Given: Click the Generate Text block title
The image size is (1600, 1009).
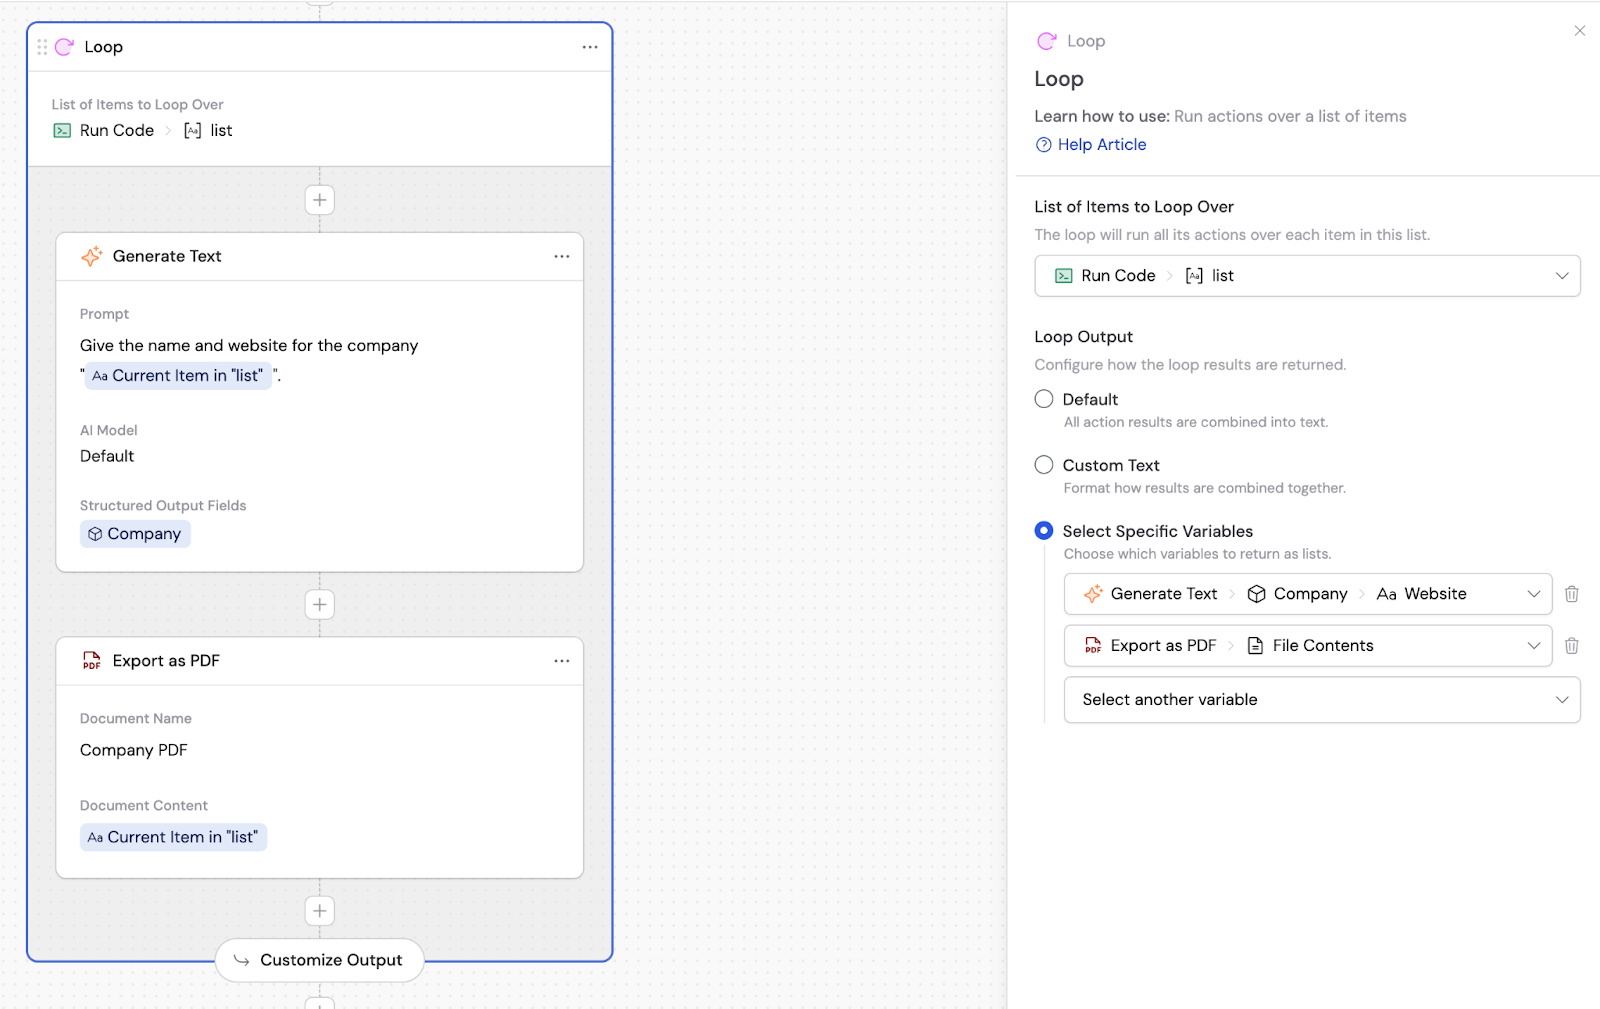Looking at the screenshot, I should click(167, 256).
